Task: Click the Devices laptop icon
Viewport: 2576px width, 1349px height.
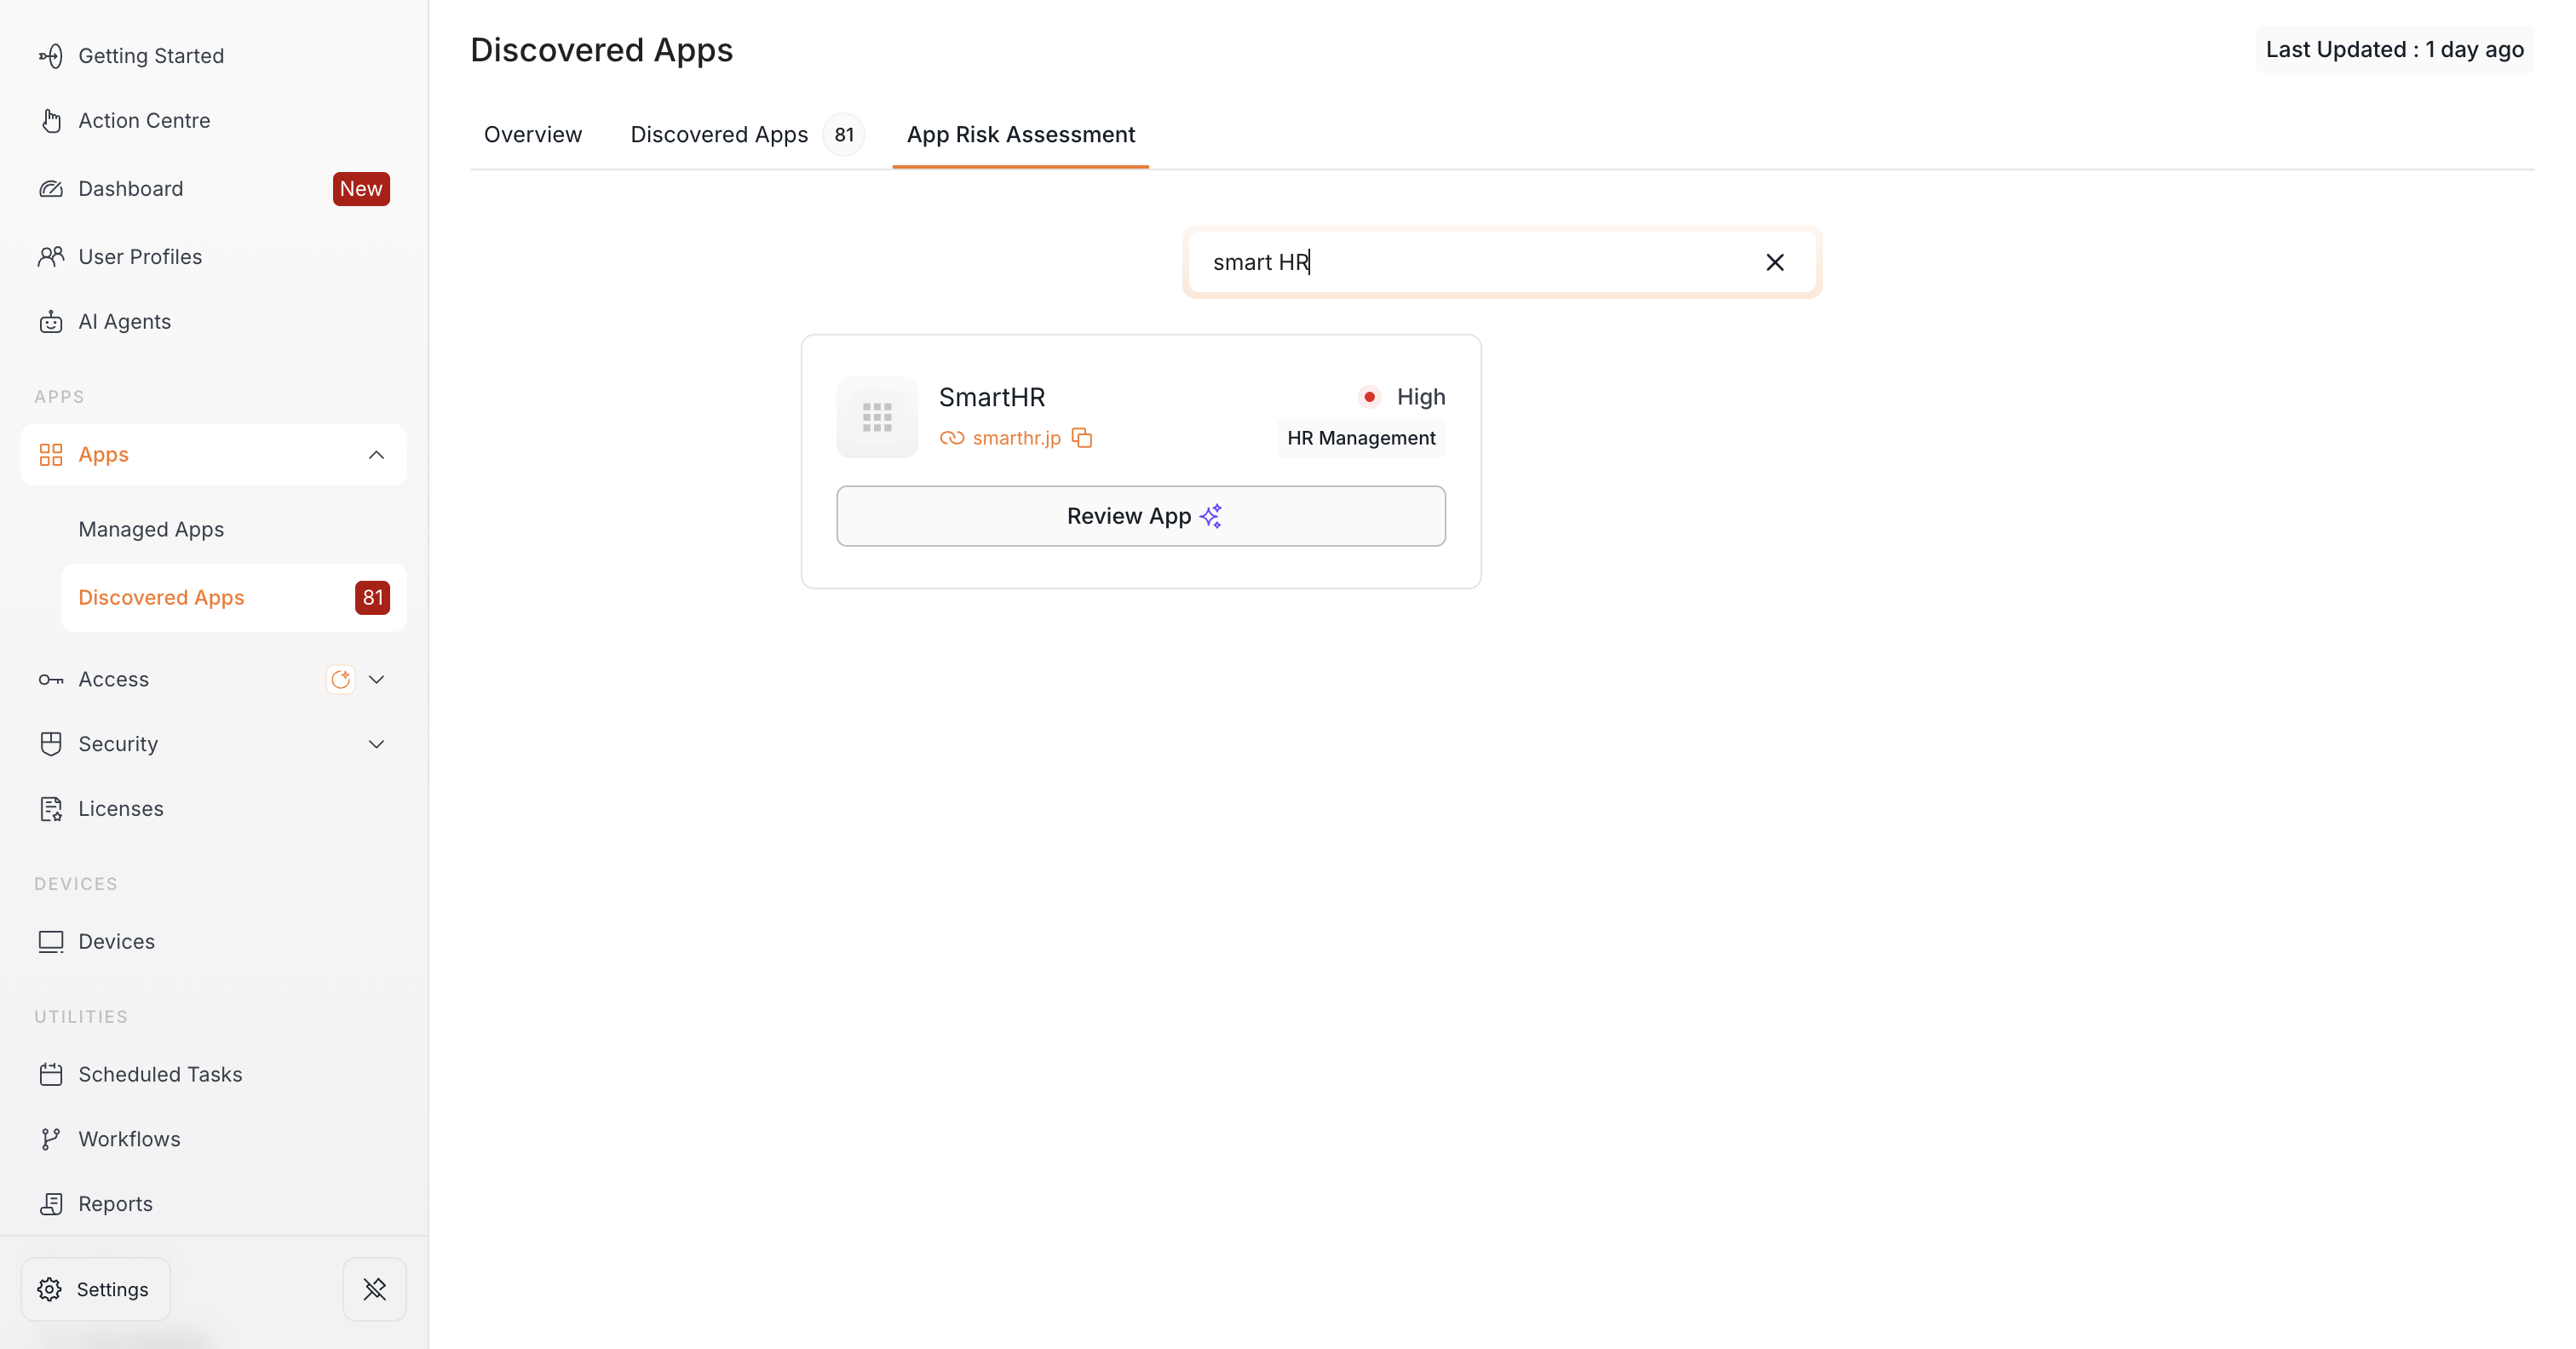Action: coord(51,942)
